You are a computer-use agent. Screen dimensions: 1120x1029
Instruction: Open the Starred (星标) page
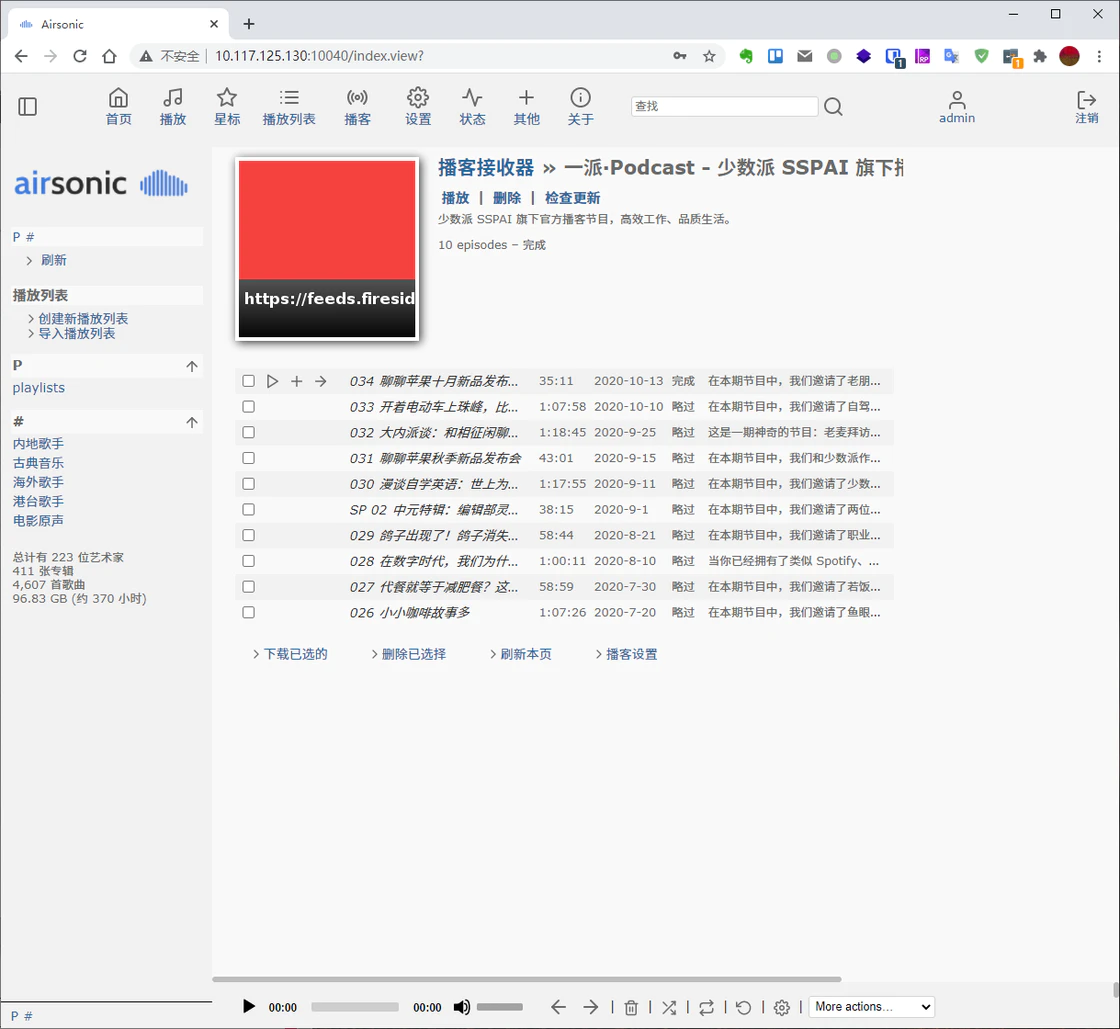227,98
